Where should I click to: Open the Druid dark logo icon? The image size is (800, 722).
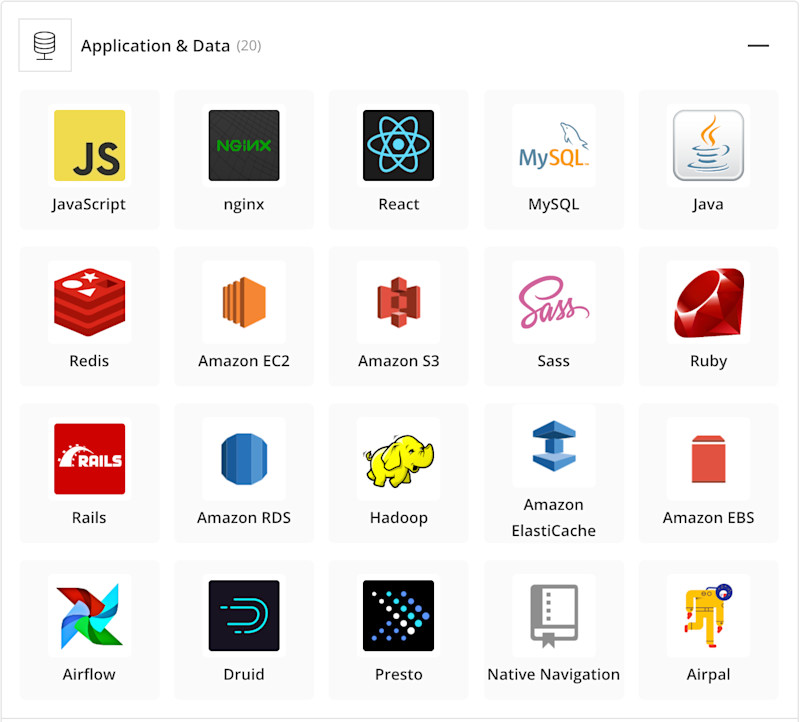(x=244, y=615)
